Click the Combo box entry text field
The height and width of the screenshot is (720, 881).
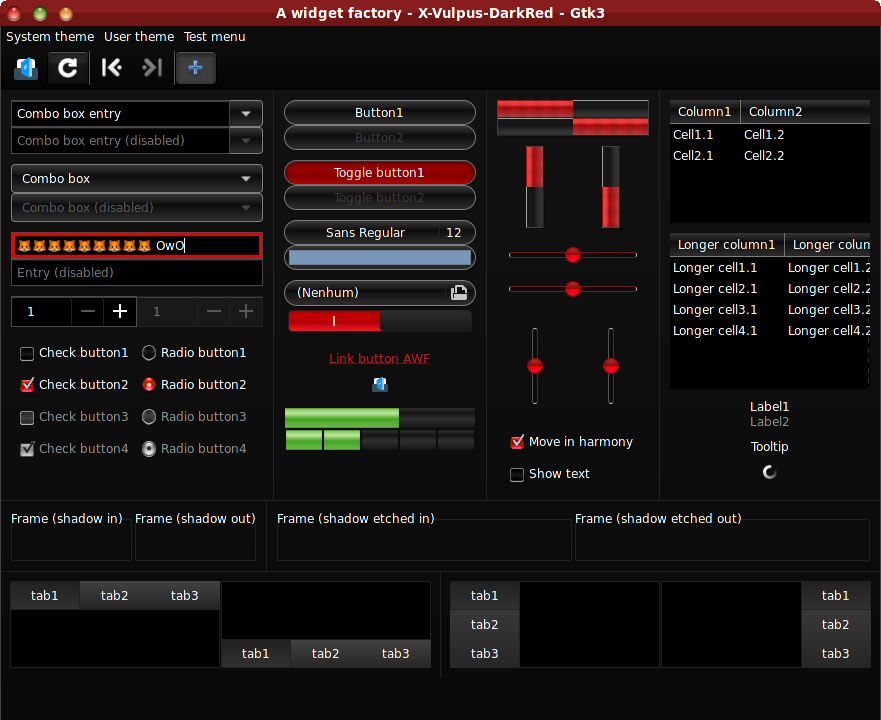point(120,114)
